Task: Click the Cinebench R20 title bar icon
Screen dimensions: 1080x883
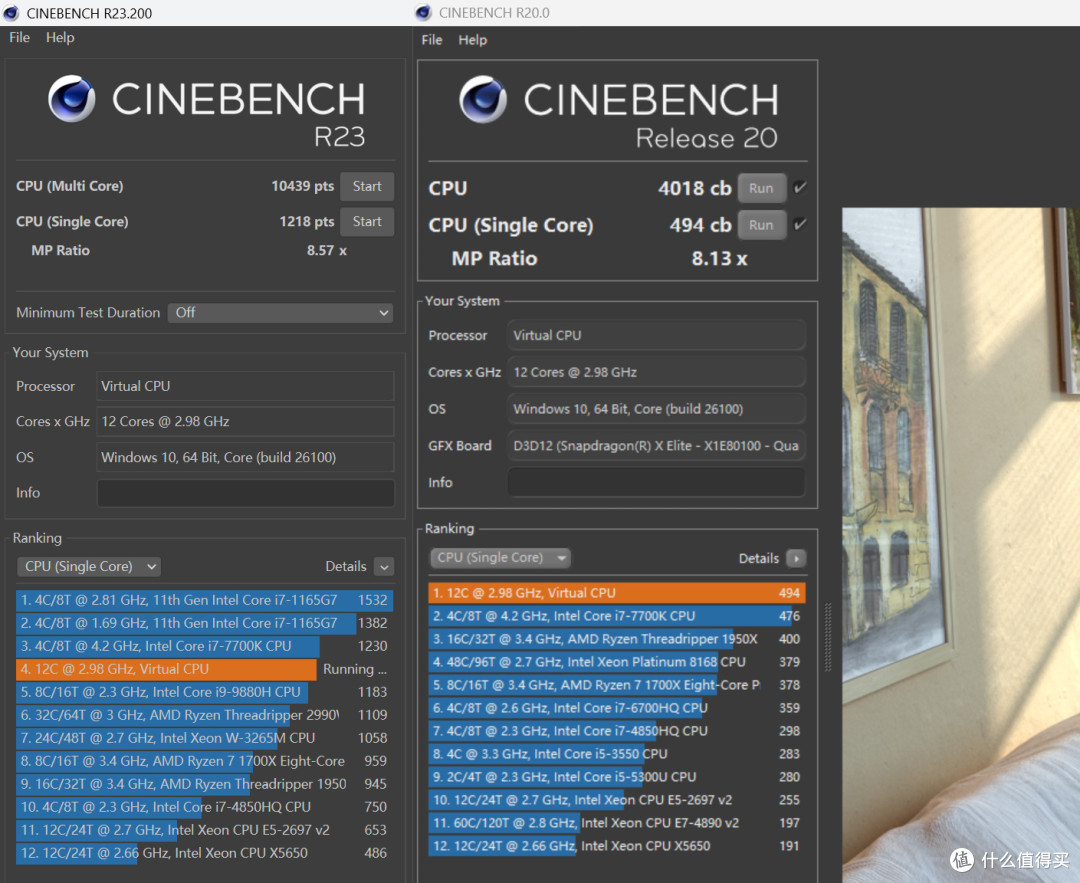Action: coord(423,12)
